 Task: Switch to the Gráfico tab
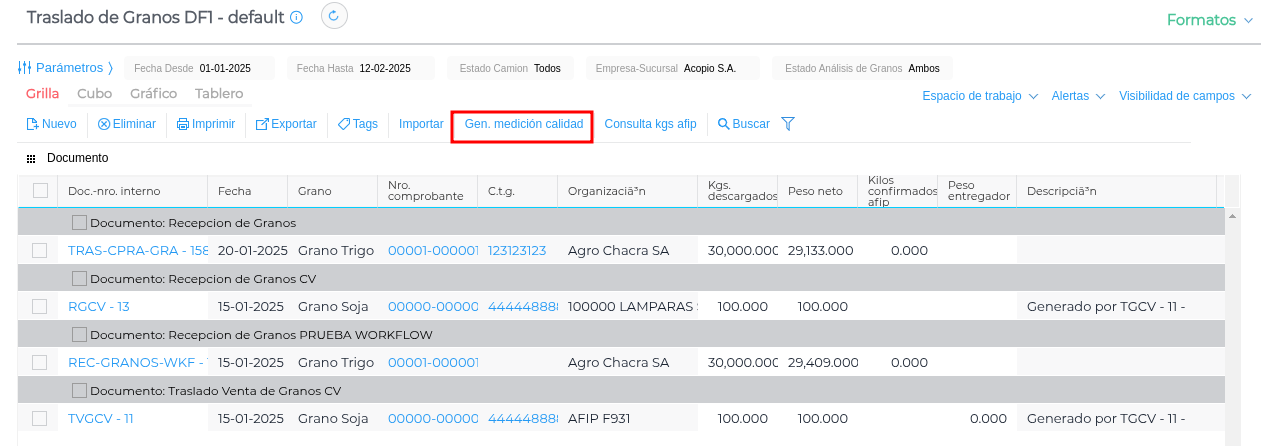tap(153, 93)
